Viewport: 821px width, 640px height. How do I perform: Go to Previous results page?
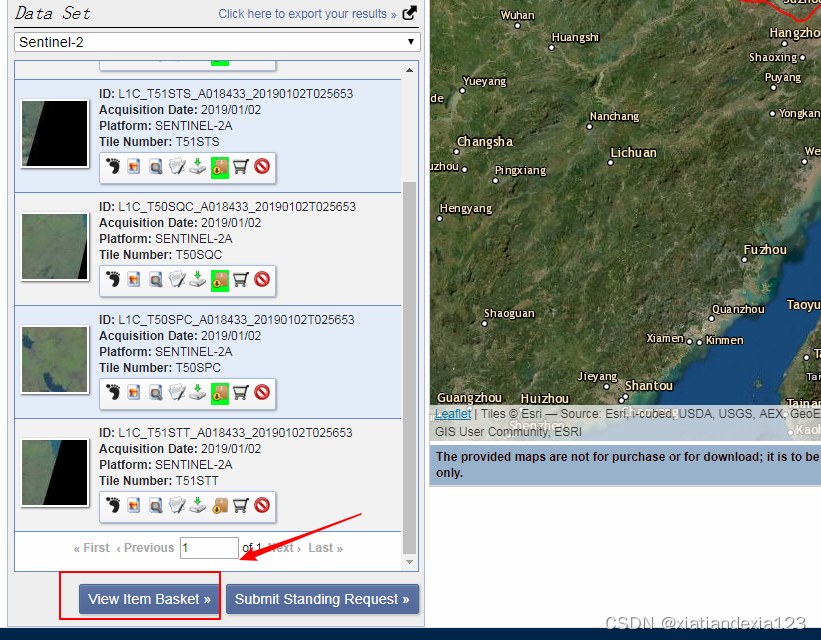tap(145, 548)
